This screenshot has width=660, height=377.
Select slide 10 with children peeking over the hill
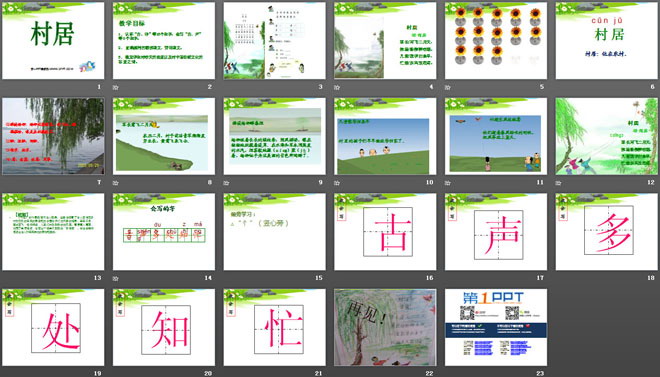point(385,136)
